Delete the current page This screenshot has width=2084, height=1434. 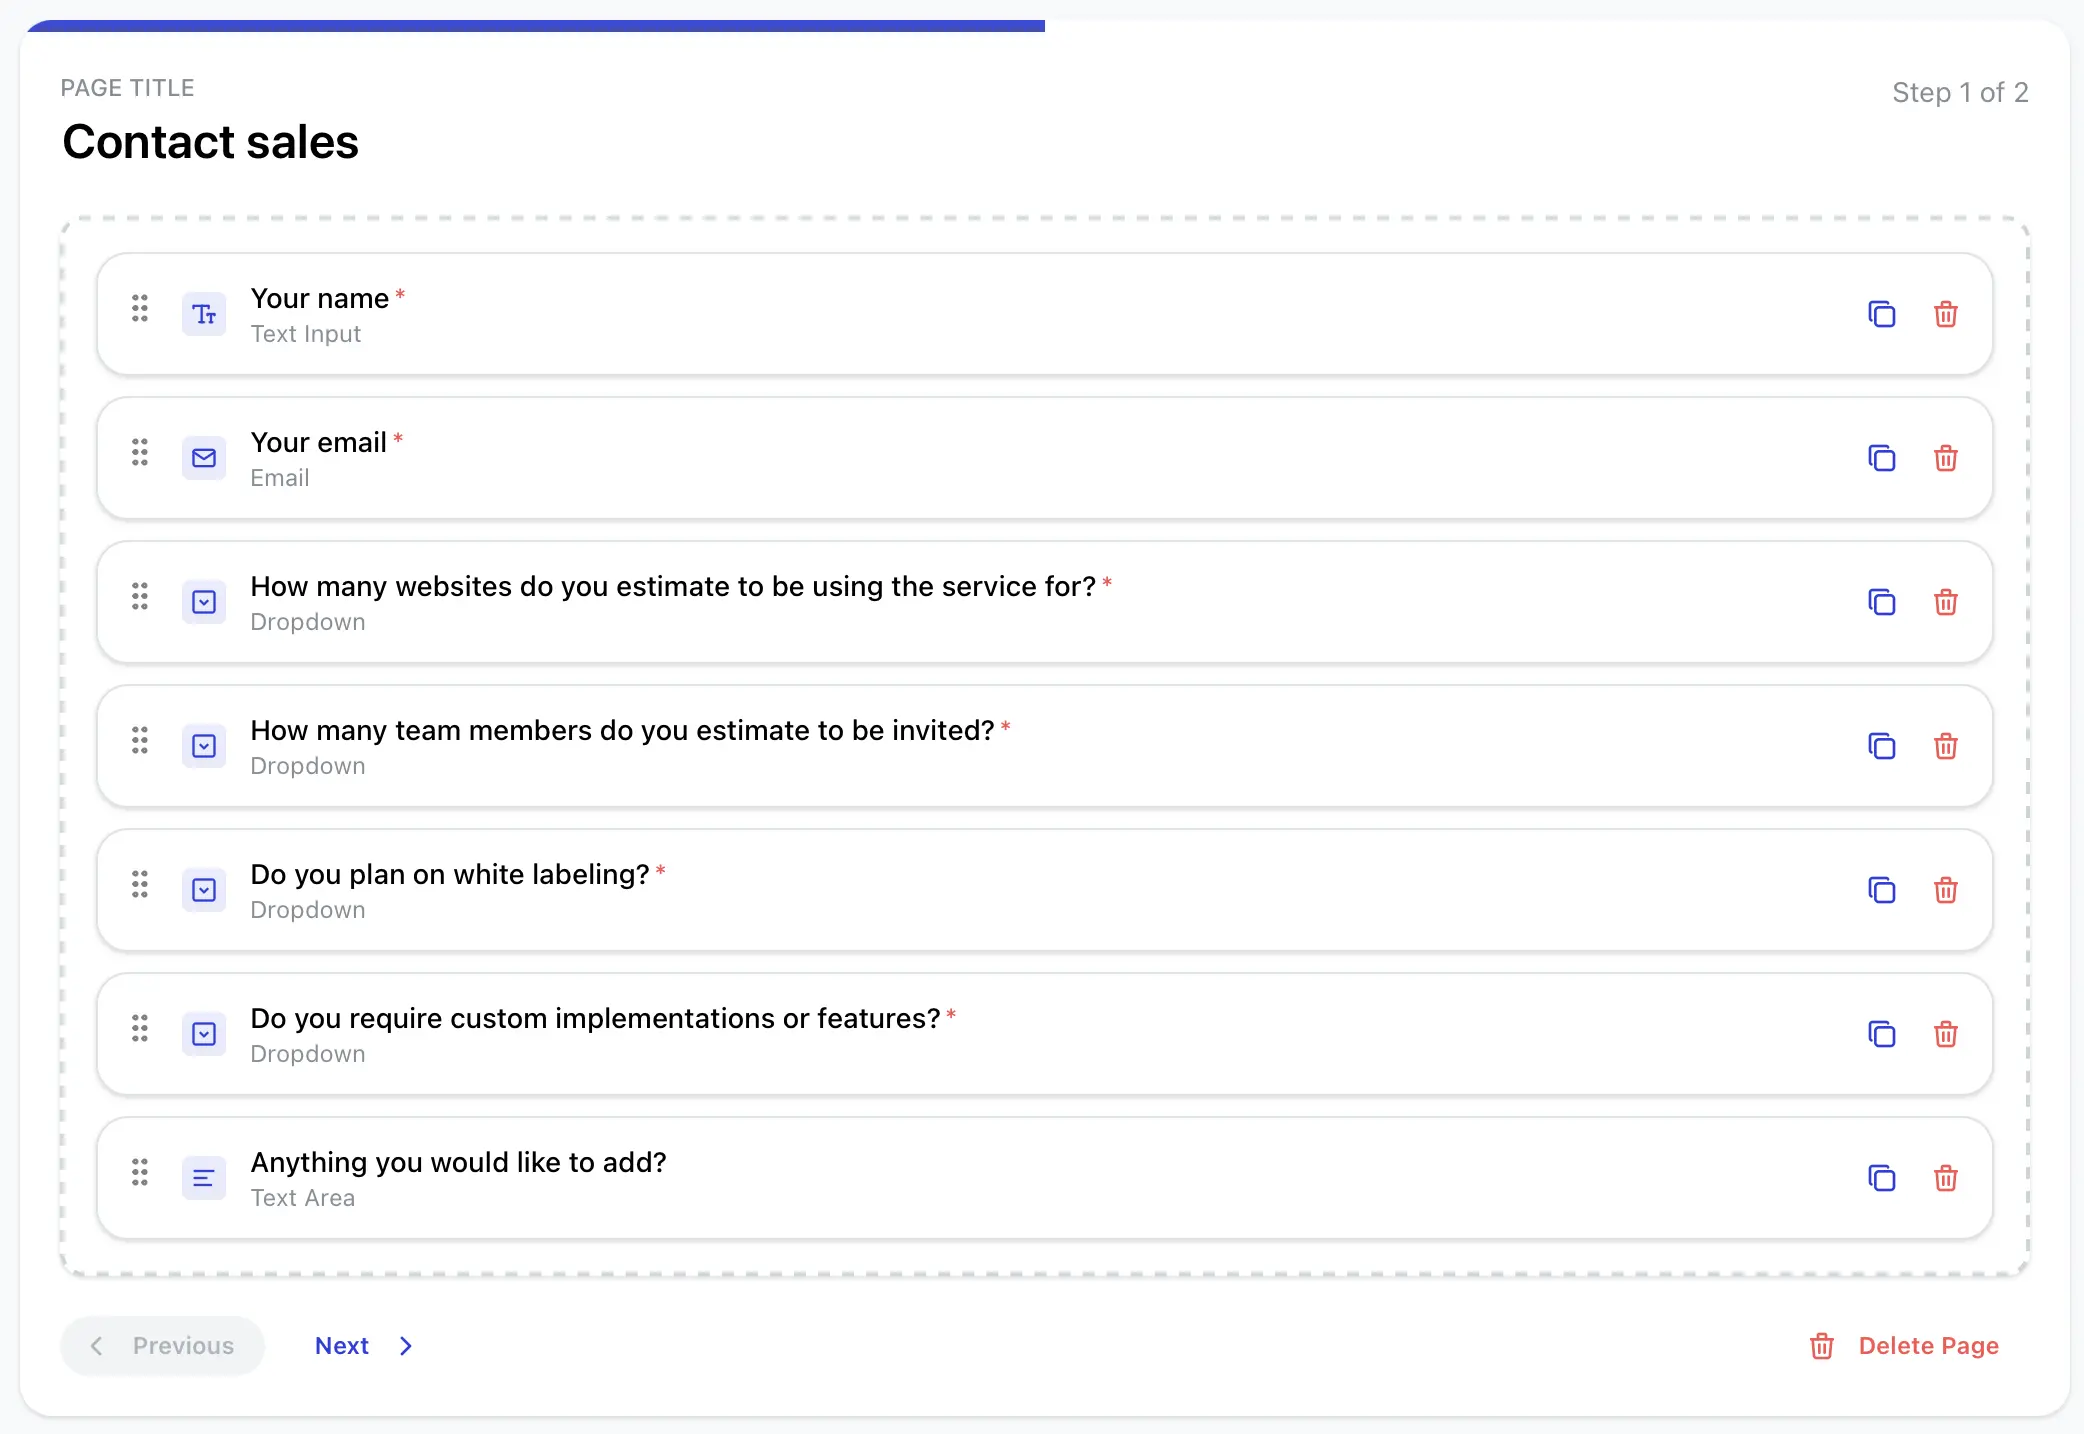1928,1346
